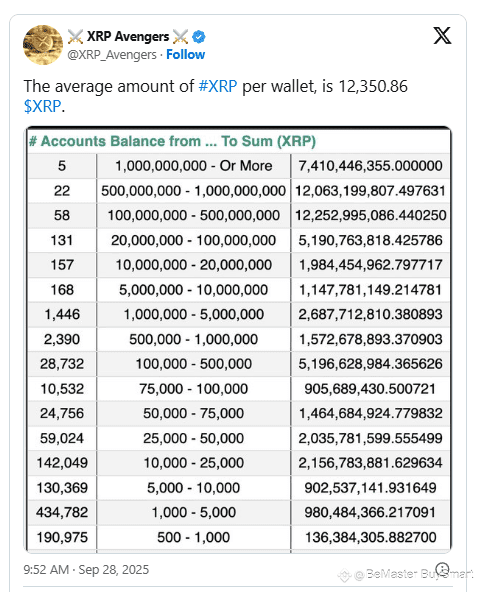Click the left crossed swords emoji
The image size is (481, 592).
75,37
